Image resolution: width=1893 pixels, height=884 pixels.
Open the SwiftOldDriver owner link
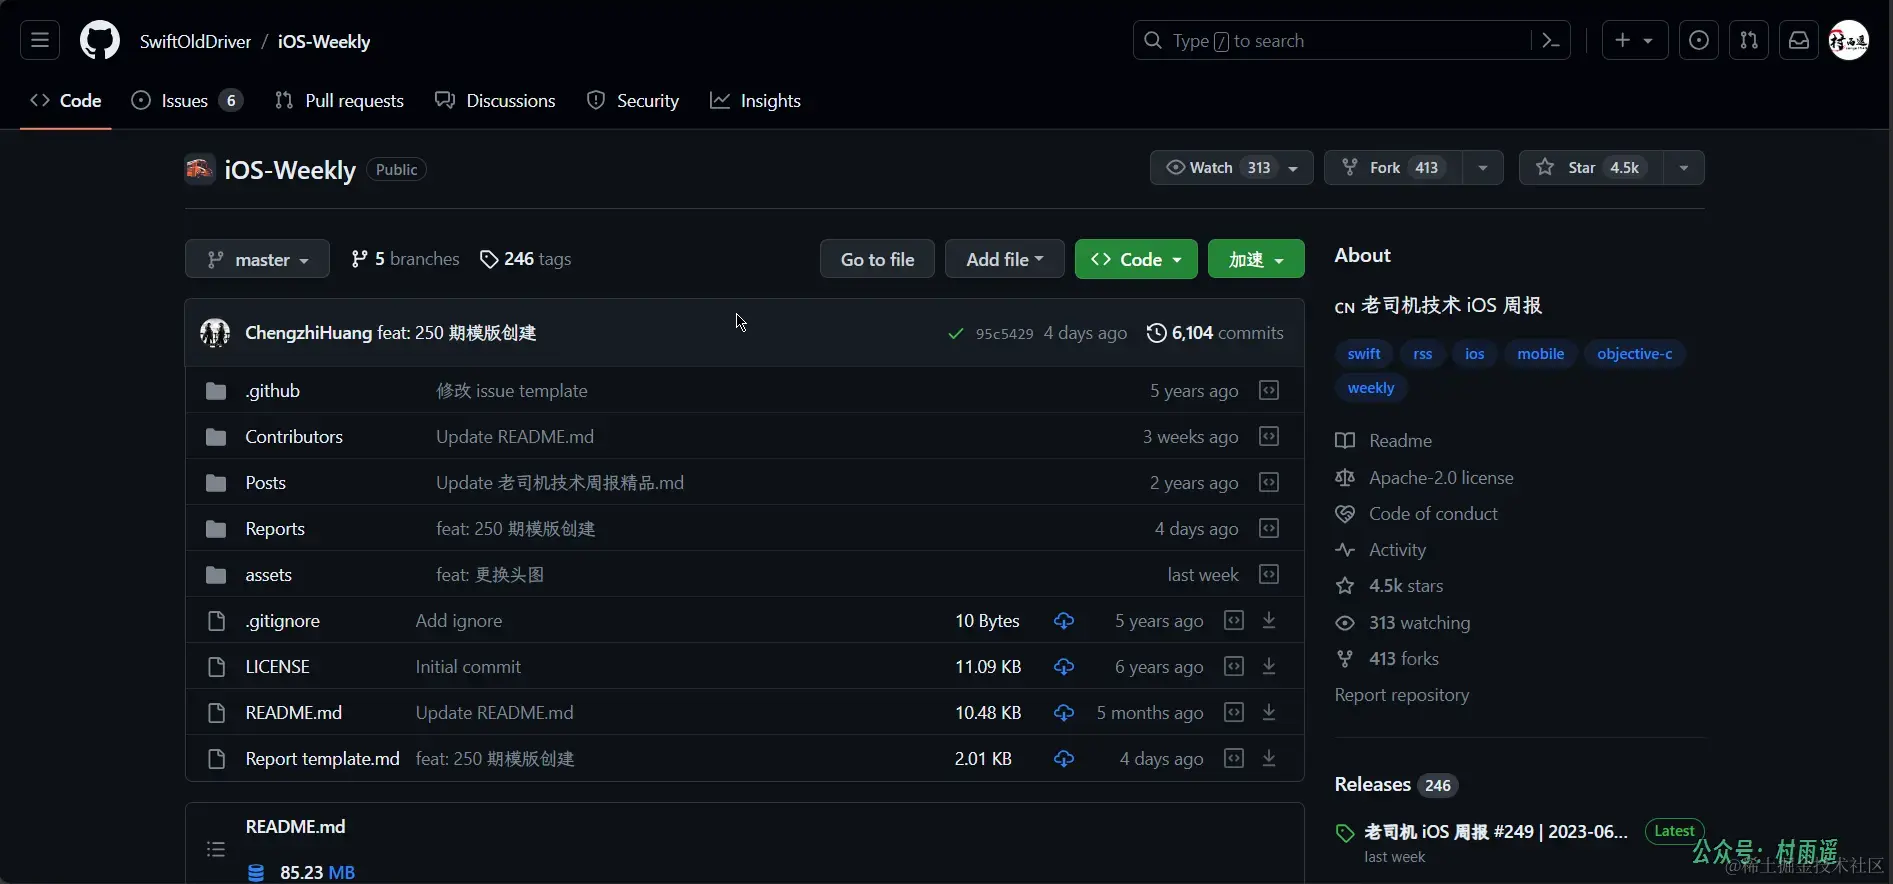pyautogui.click(x=195, y=42)
